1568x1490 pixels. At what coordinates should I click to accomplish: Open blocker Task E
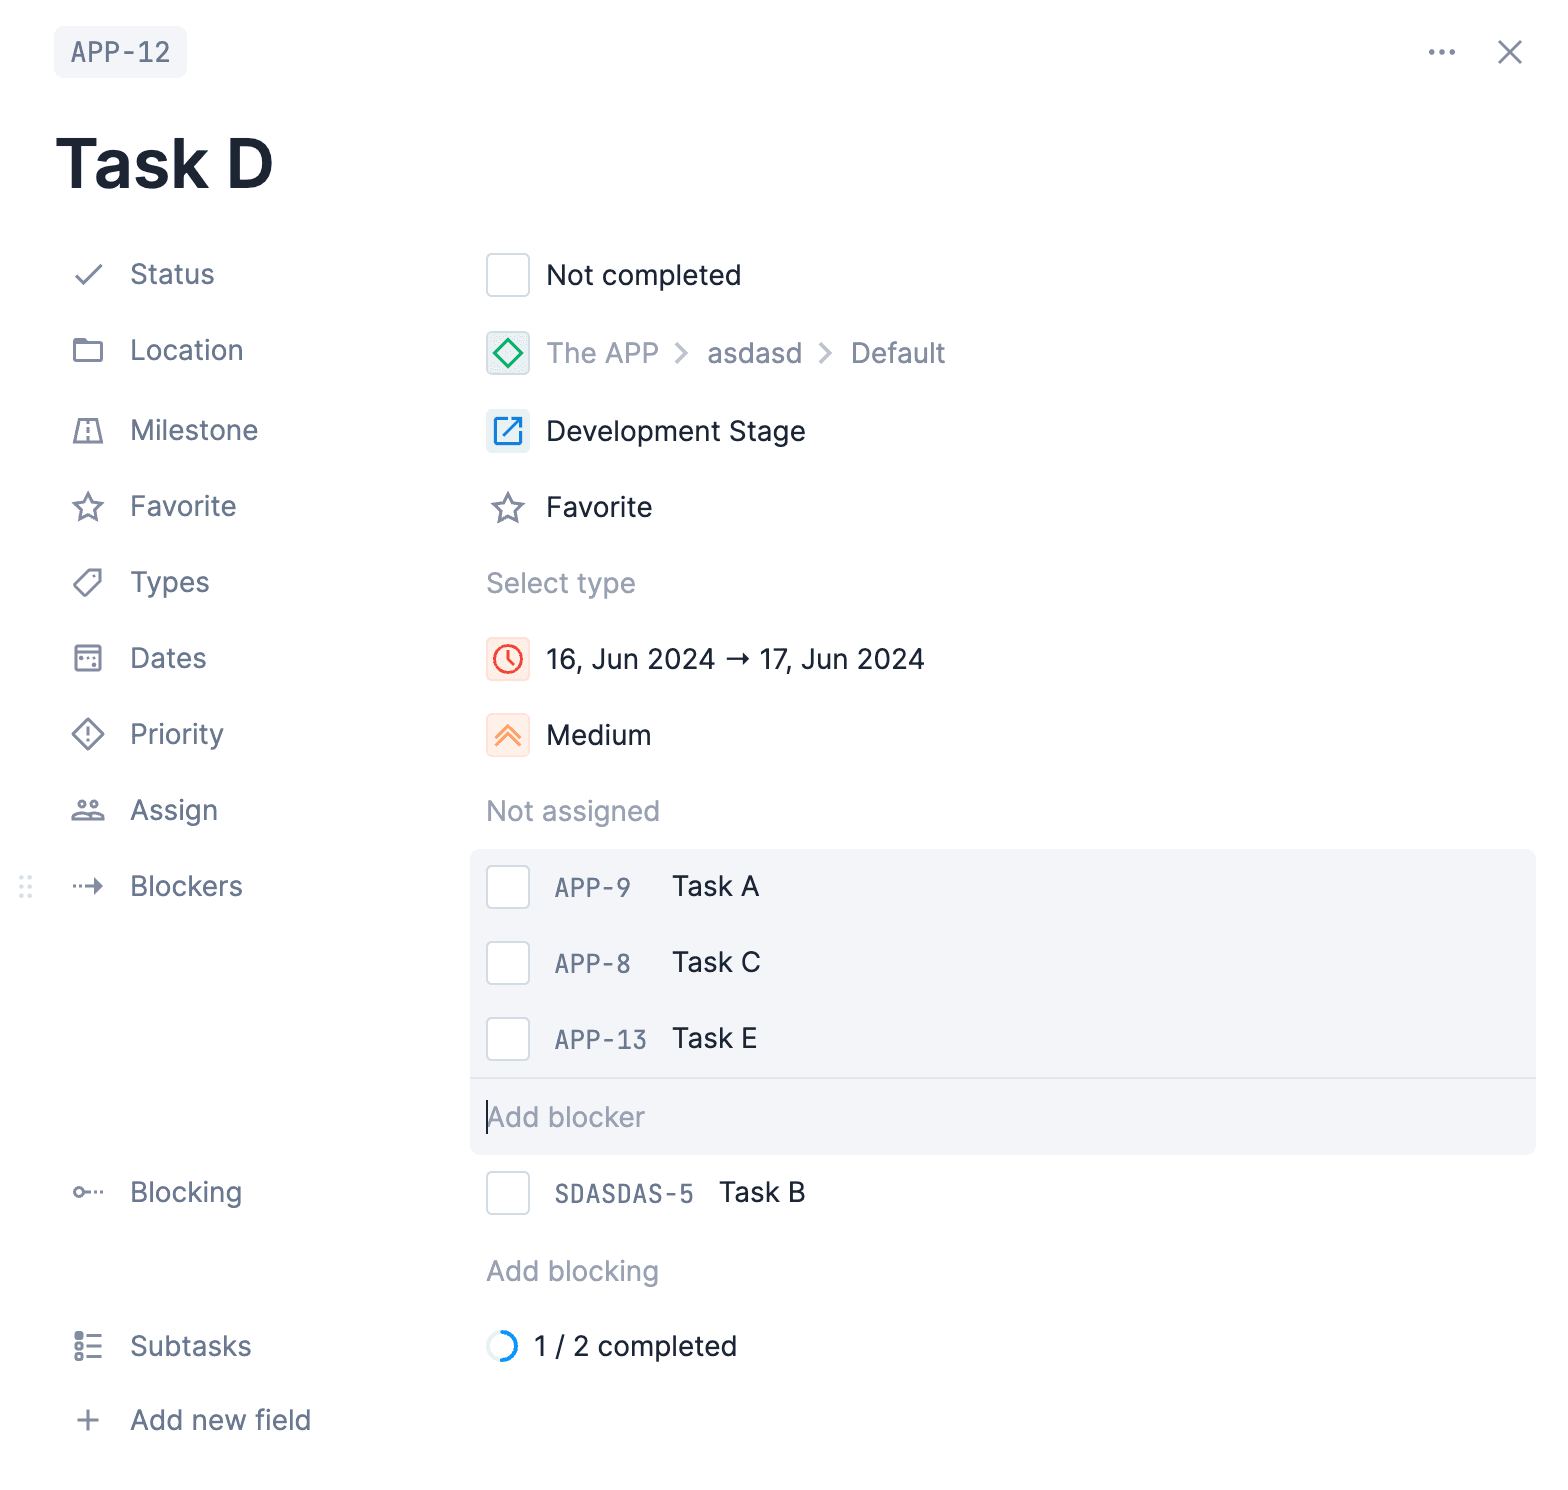714,1039
